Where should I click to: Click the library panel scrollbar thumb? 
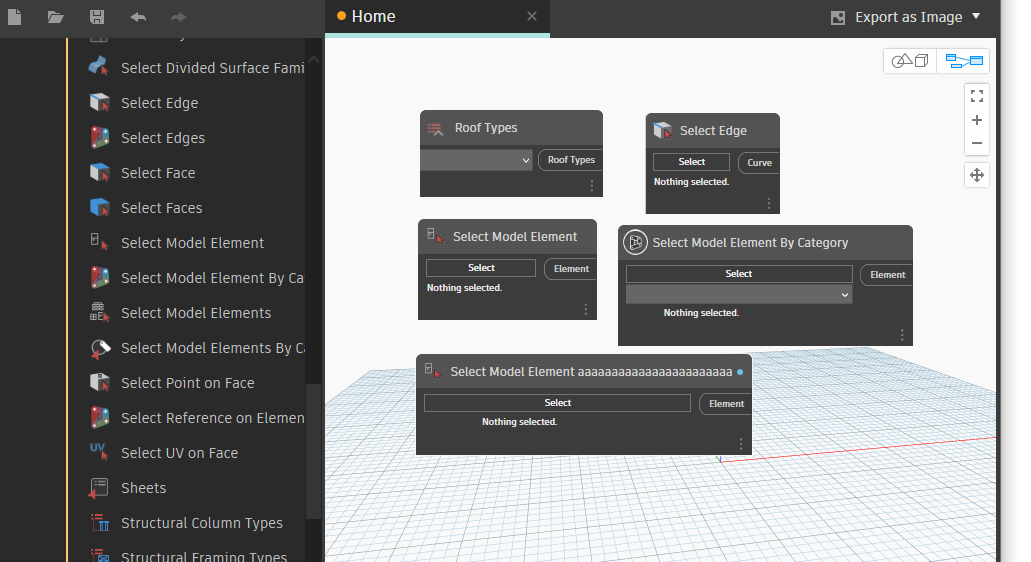pyautogui.click(x=314, y=450)
